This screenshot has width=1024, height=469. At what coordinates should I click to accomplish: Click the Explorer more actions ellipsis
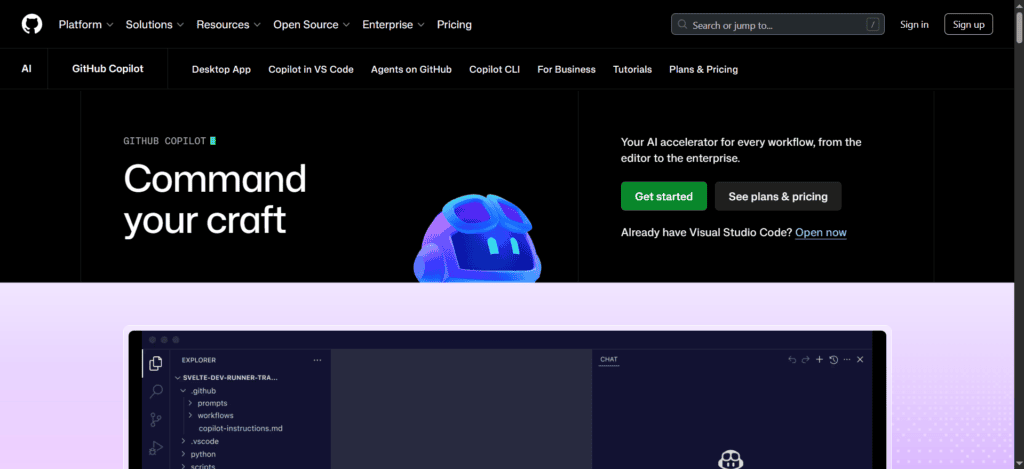click(317, 360)
